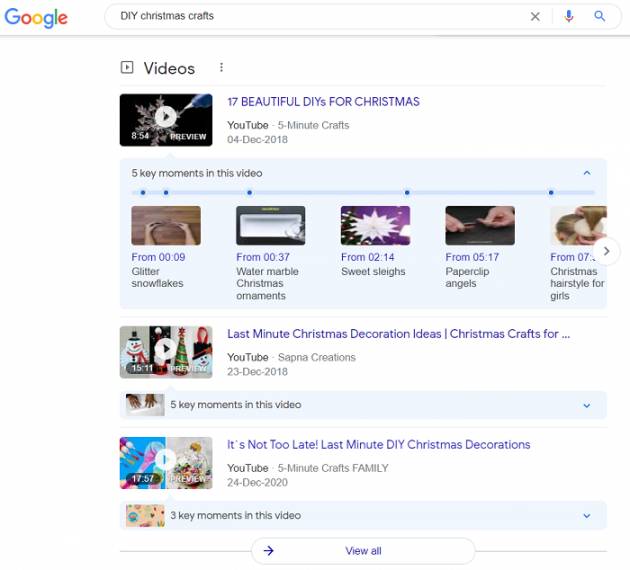Open the Water marble ornaments moment thumbnail
This screenshot has width=630, height=570.
coord(270,225)
